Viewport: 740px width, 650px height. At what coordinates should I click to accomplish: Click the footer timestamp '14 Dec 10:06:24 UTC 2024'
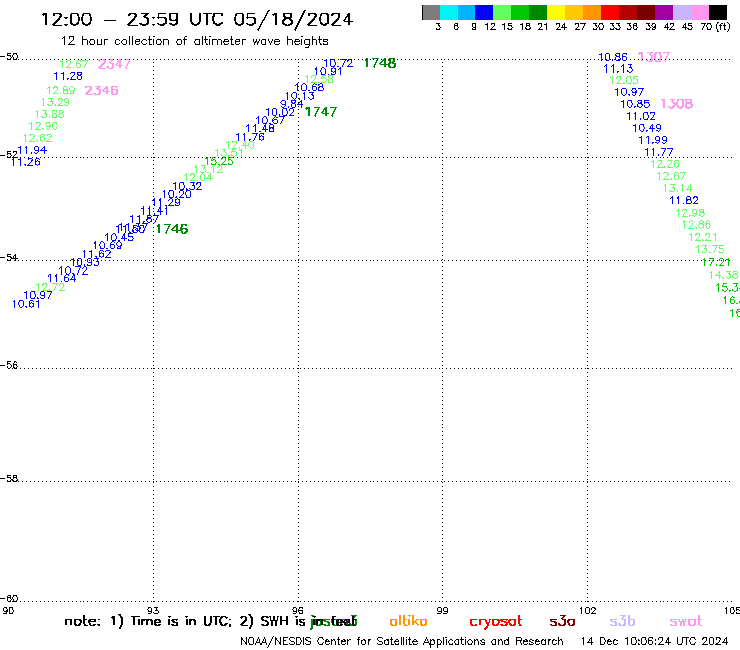pyautogui.click(x=655, y=641)
